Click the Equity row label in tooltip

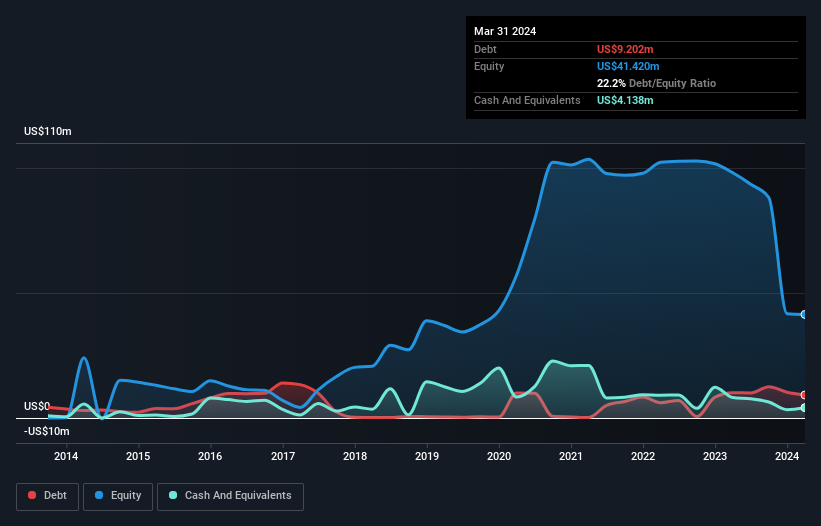click(x=489, y=66)
